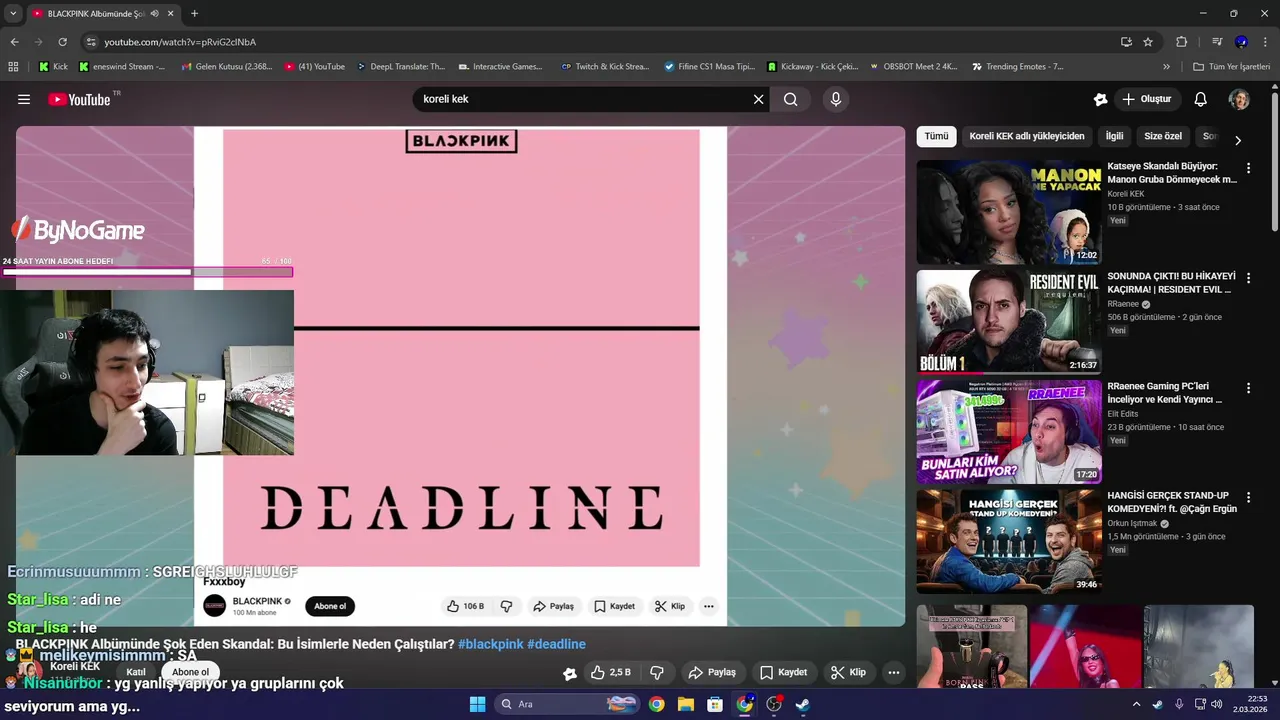Open the 'Katseye Skandalı Büyüyor' title link
The height and width of the screenshot is (720, 1280).
1172,173
